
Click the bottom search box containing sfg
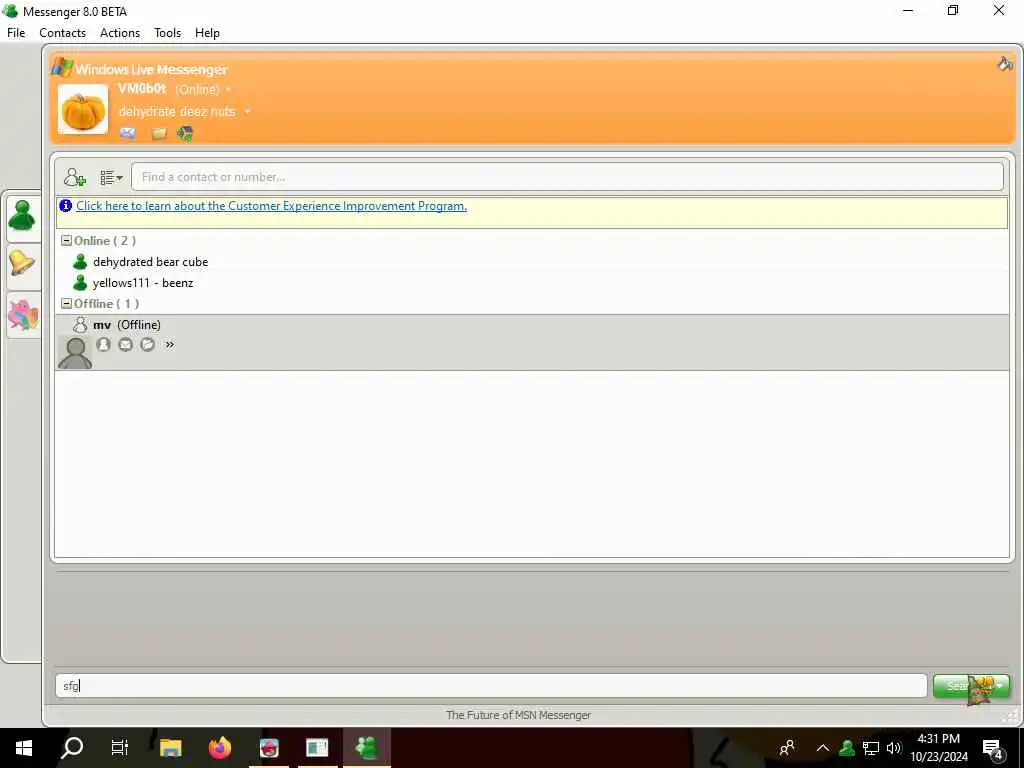tap(491, 686)
